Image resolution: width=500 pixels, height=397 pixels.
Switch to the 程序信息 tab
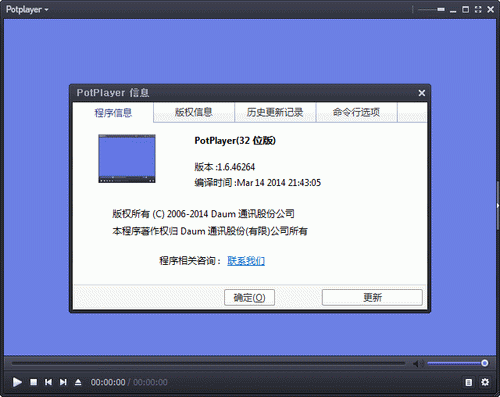coord(113,113)
